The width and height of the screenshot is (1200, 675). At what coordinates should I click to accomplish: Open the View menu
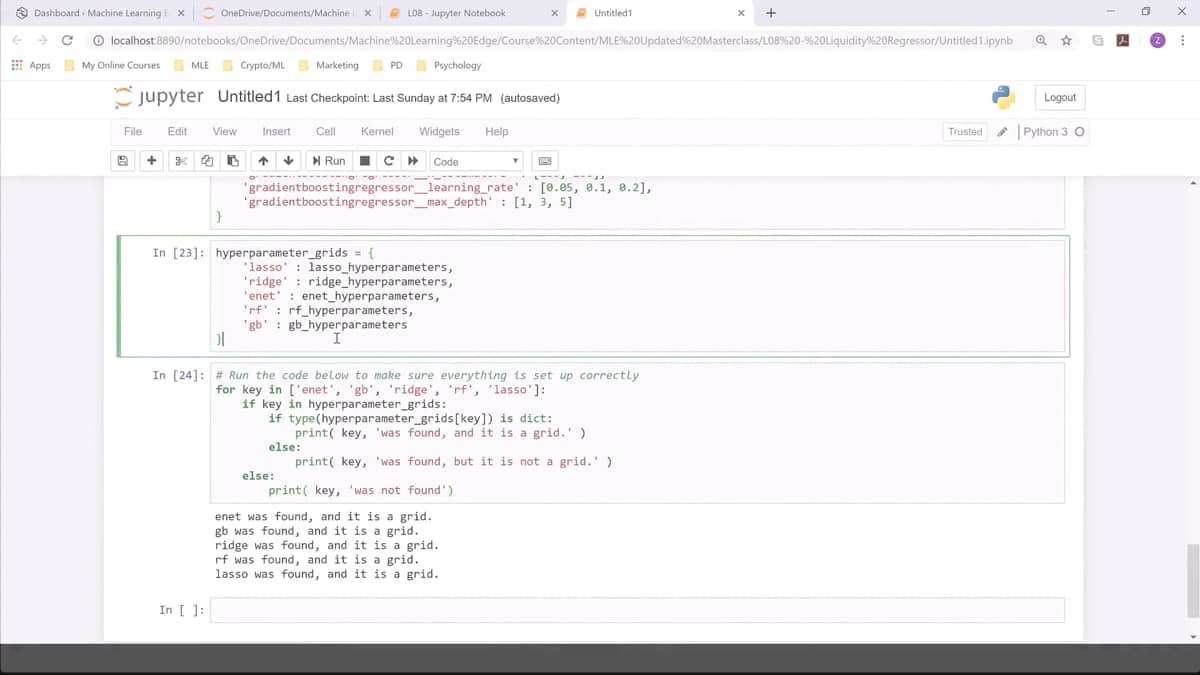(225, 131)
